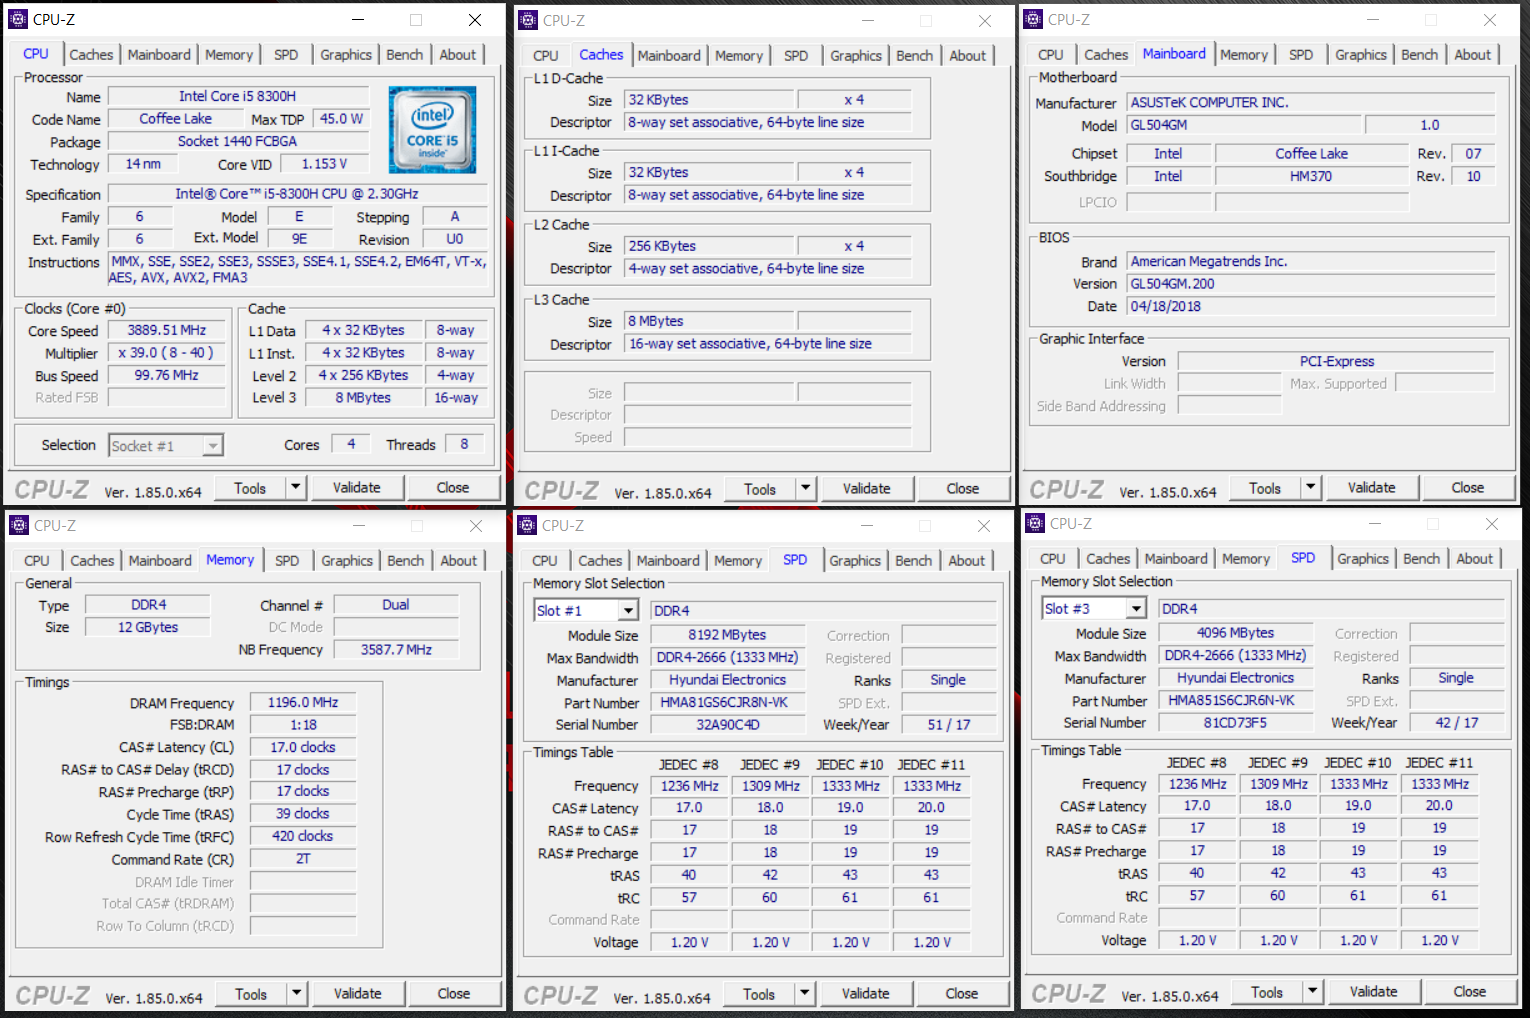Viewport: 1530px width, 1018px height.
Task: Open Tools dropdown arrow in Slot #3 SPD window
Action: [x=1312, y=991]
